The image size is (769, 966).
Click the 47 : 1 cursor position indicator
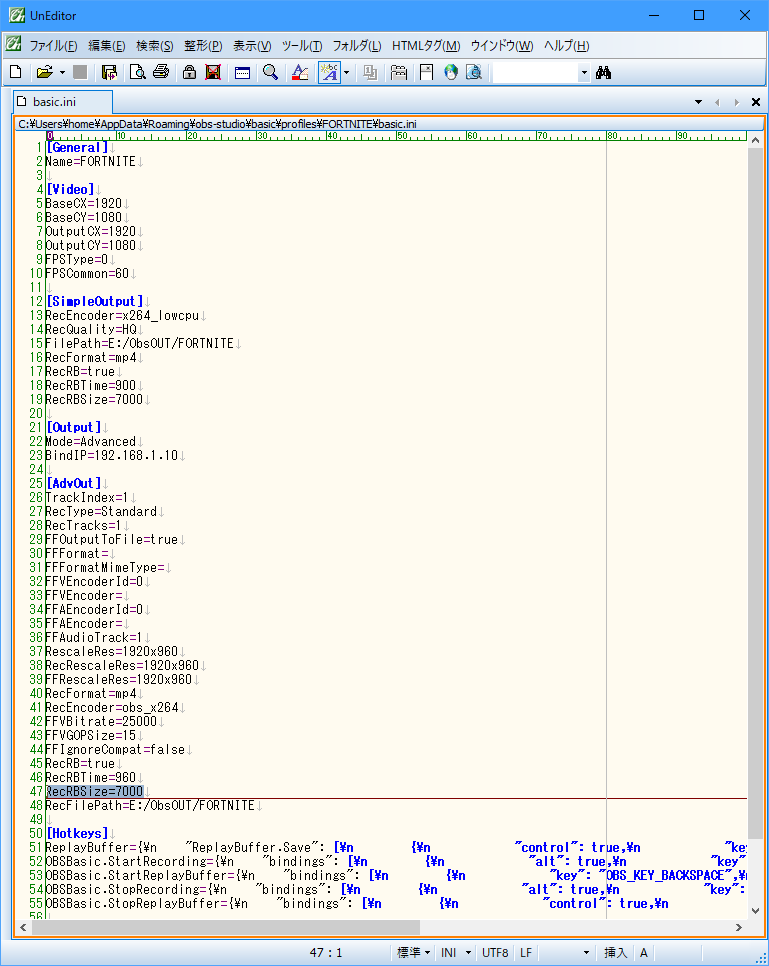tap(325, 952)
